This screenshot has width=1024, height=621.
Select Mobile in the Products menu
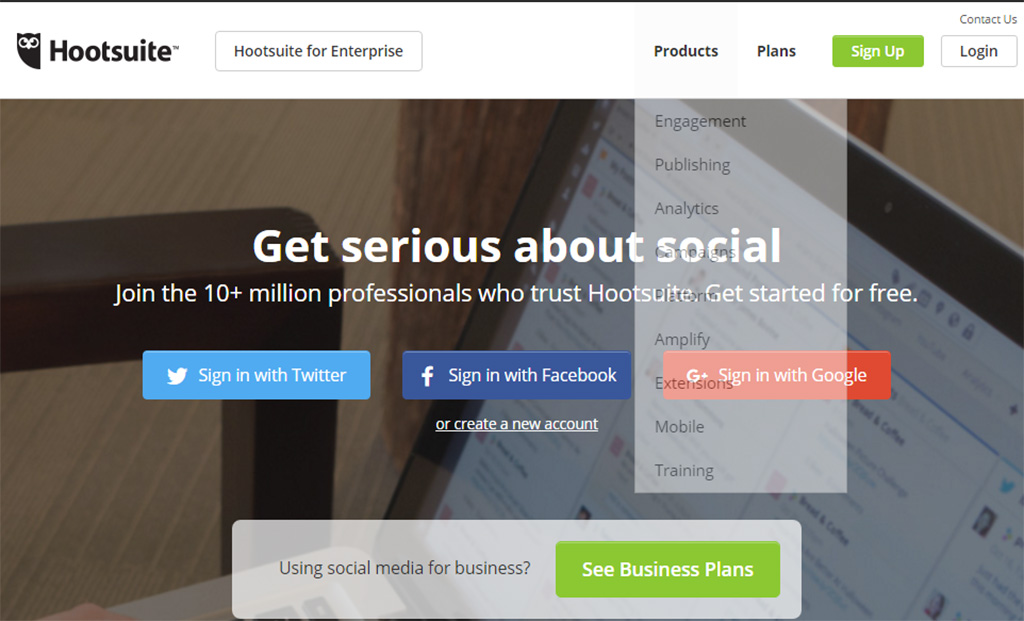[679, 426]
